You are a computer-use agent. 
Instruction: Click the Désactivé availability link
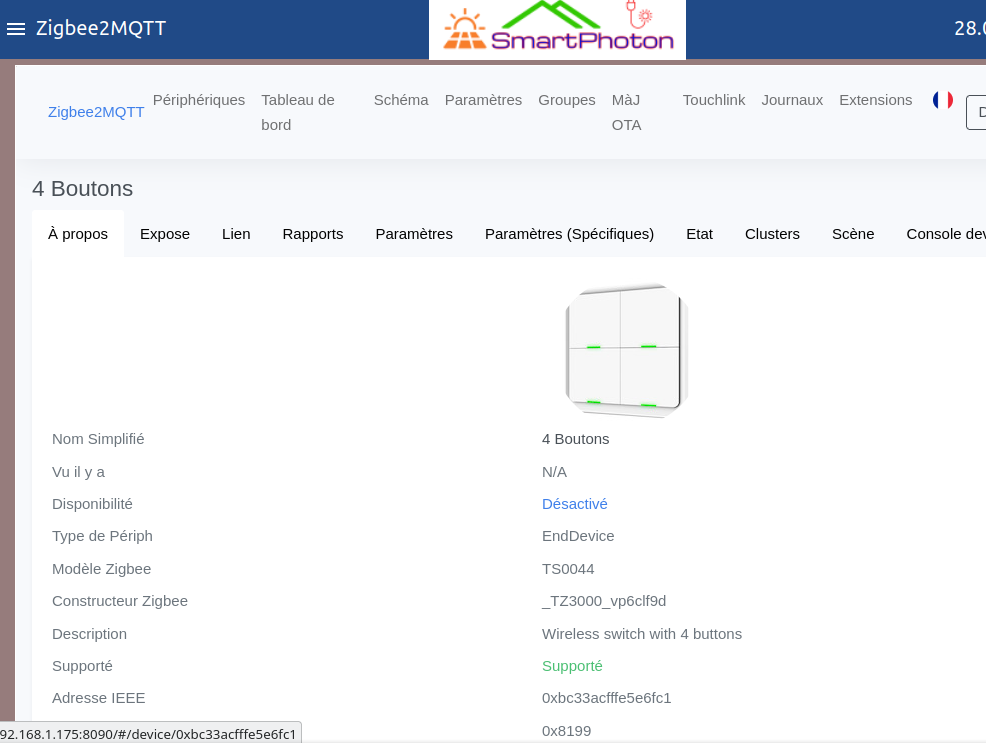575,504
